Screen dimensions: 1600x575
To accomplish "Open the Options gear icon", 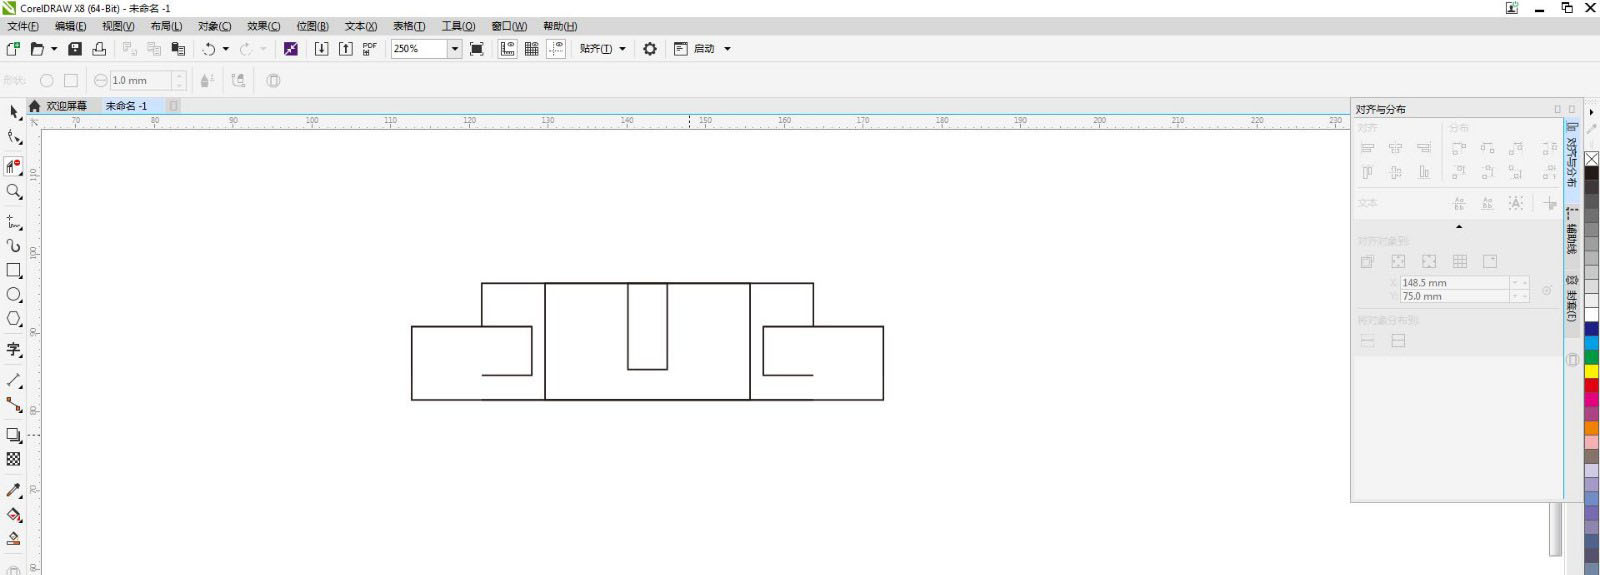I will pyautogui.click(x=650, y=49).
